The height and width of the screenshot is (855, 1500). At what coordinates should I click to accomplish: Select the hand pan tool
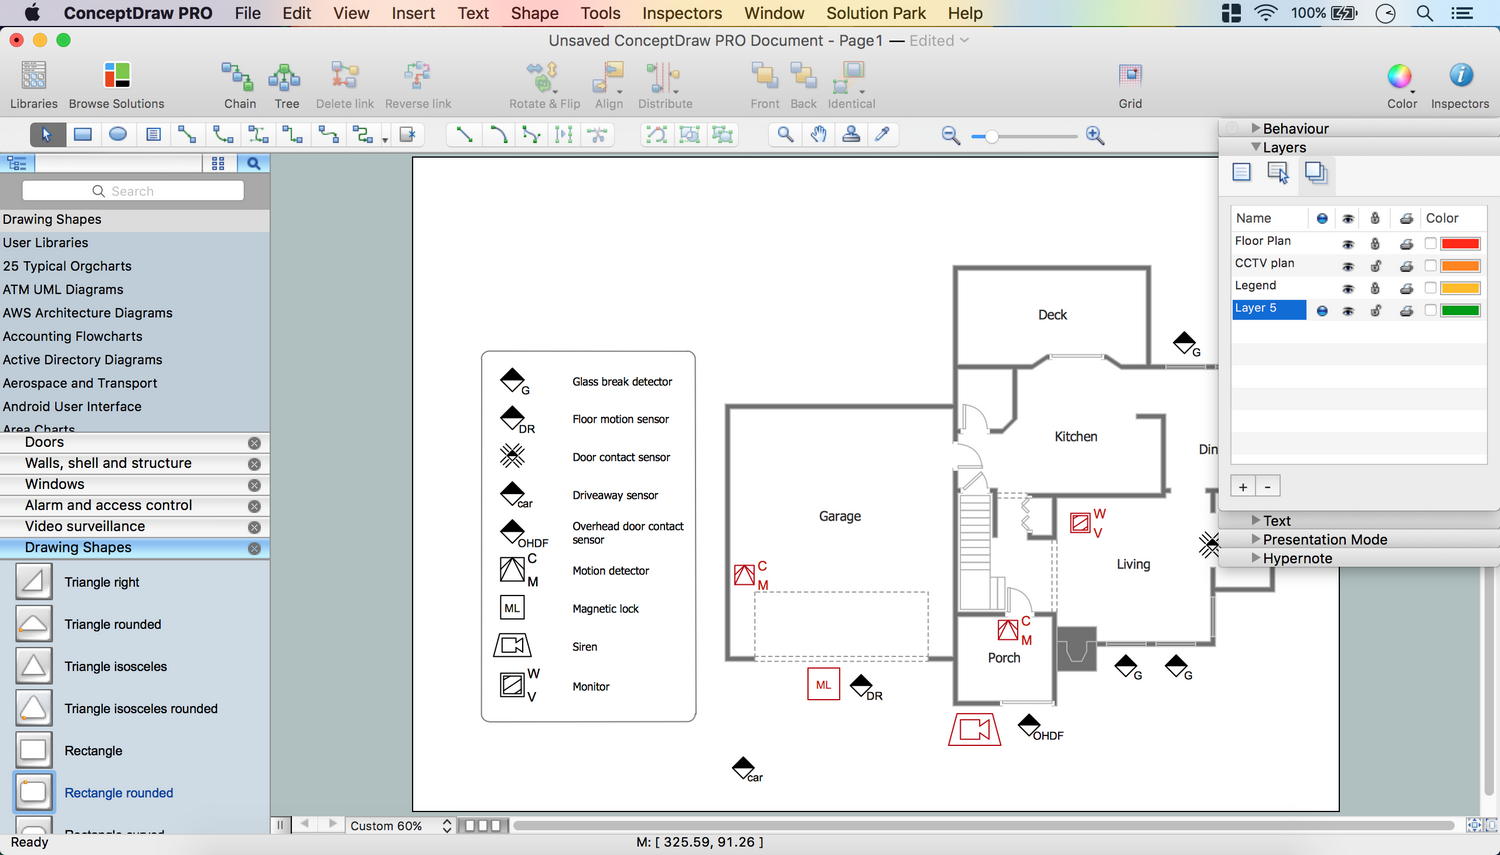coord(818,135)
